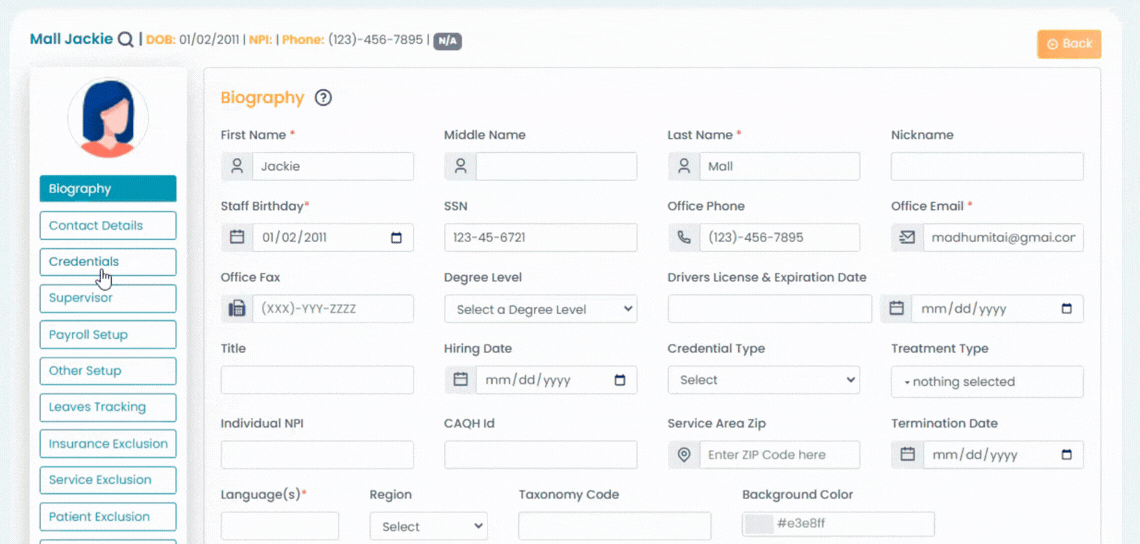1140x544 pixels.
Task: Click the staff avatar picture
Action: coord(108,119)
